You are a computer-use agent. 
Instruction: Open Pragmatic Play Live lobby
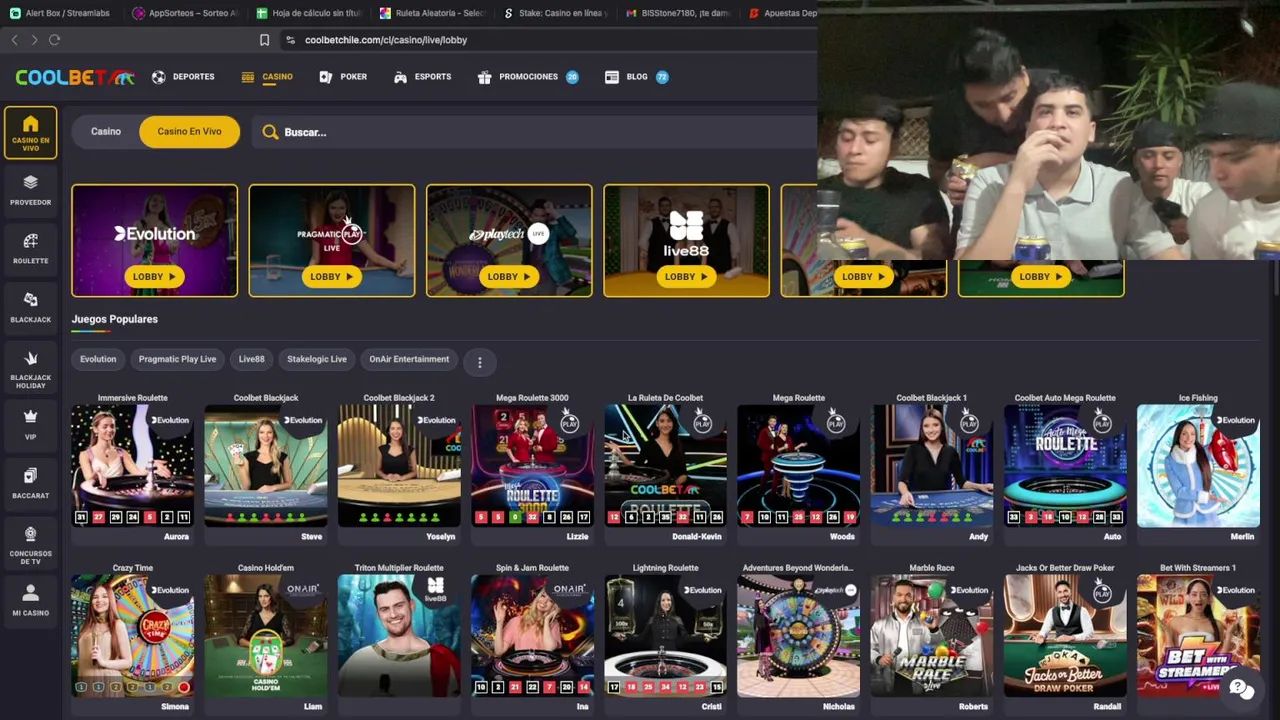point(331,241)
